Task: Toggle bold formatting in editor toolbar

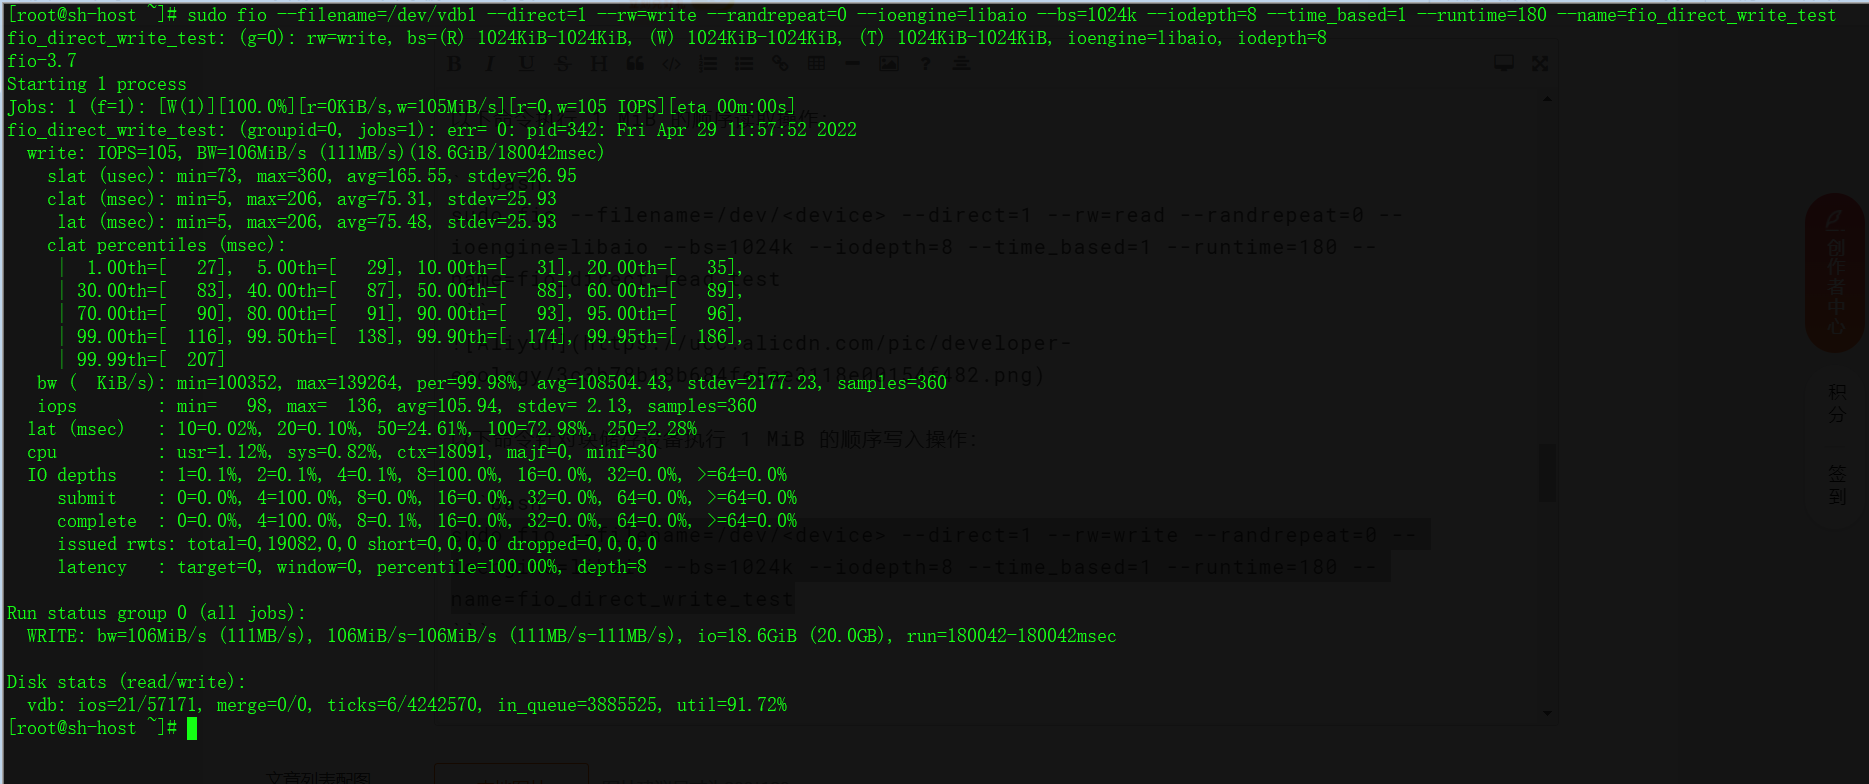Action: (x=454, y=63)
